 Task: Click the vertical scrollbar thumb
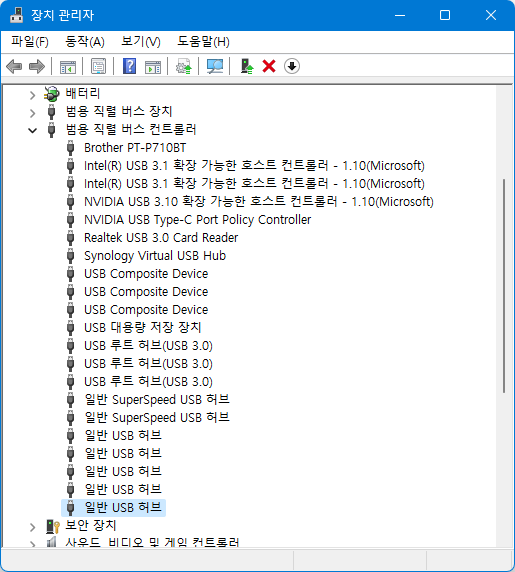(504, 286)
